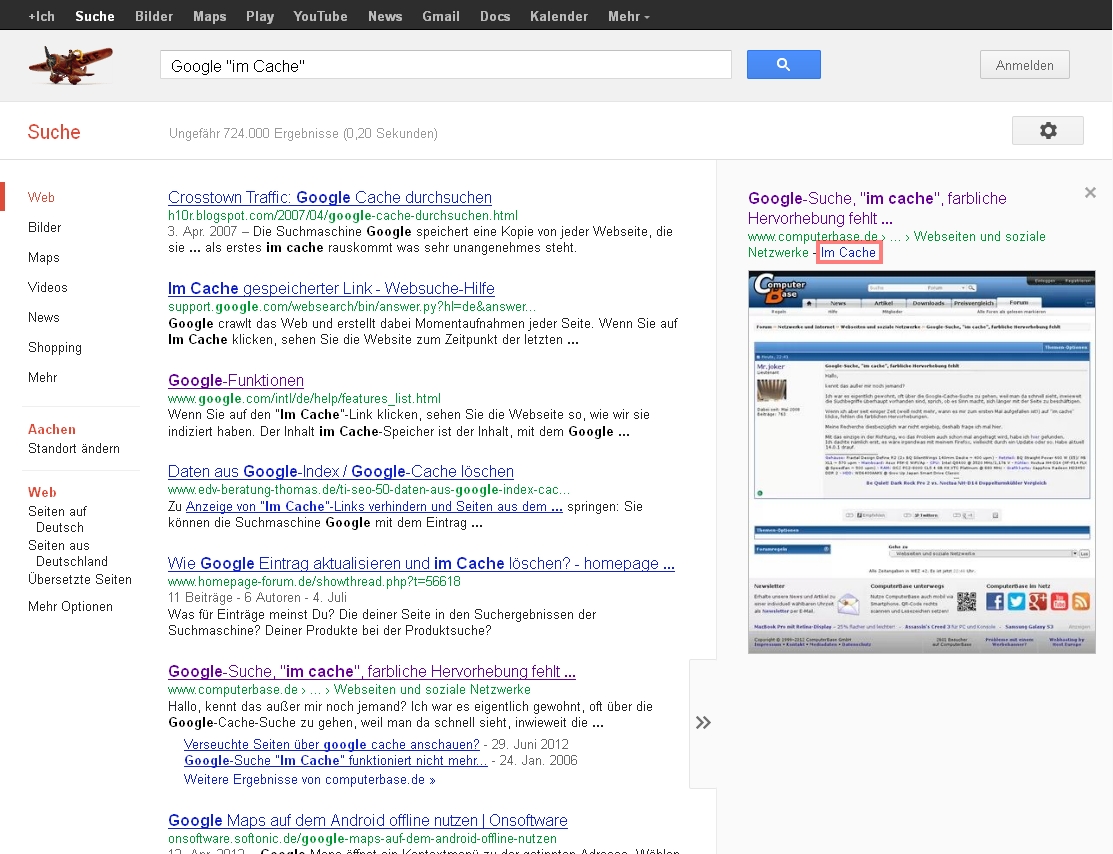Open Google-Funktionen result
The image size is (1113, 854).
pos(236,381)
